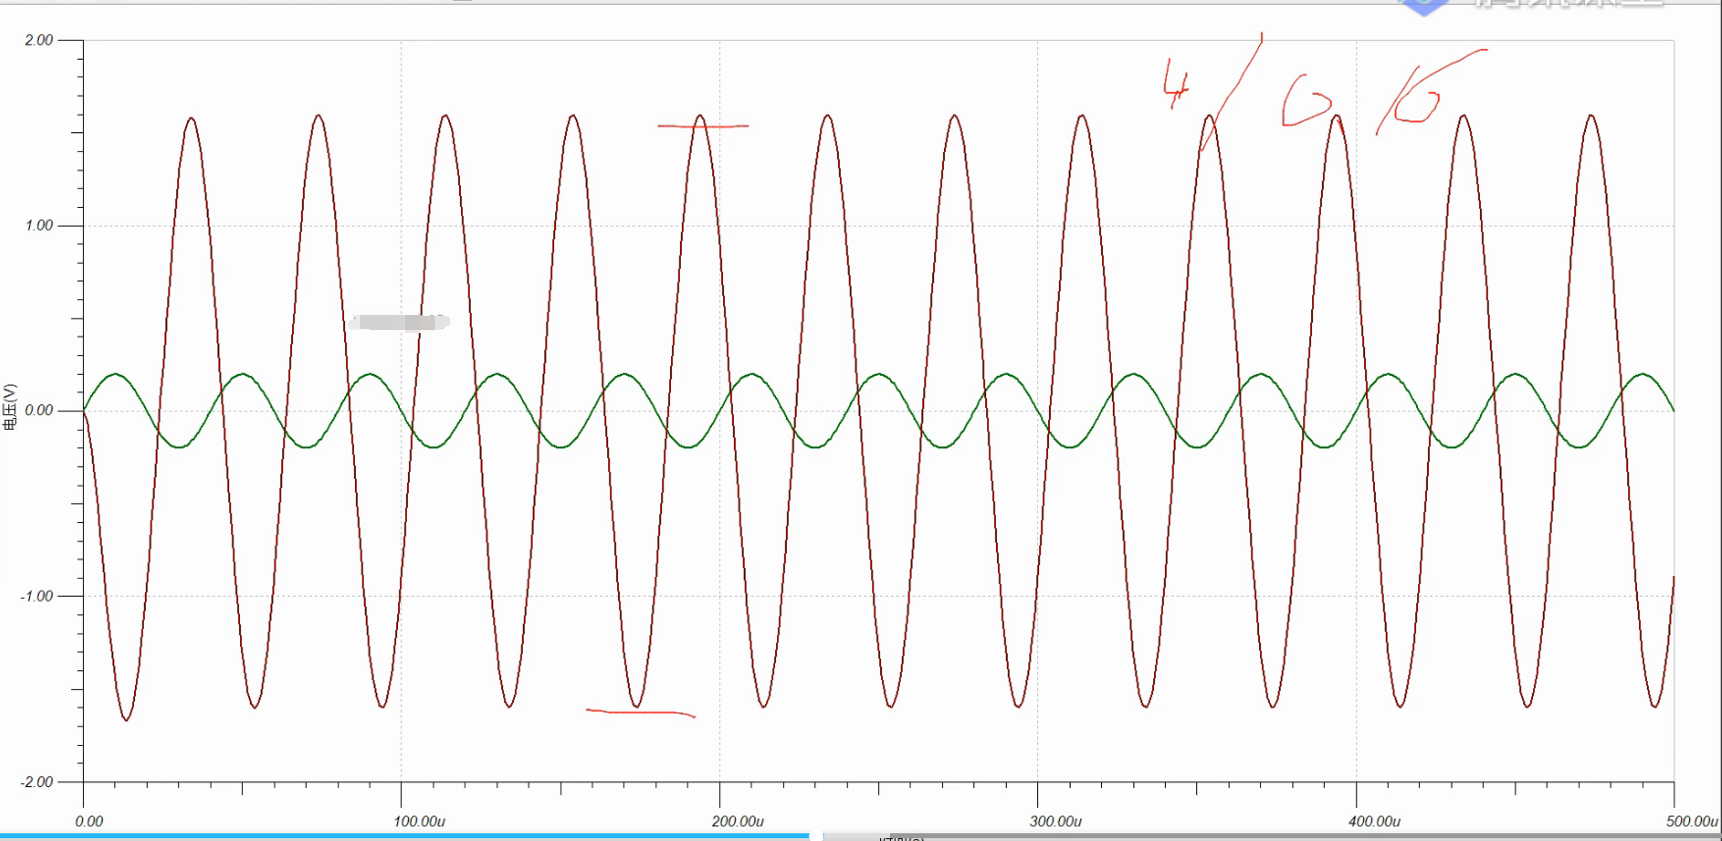Click the 200.00u time axis label

coord(738,821)
